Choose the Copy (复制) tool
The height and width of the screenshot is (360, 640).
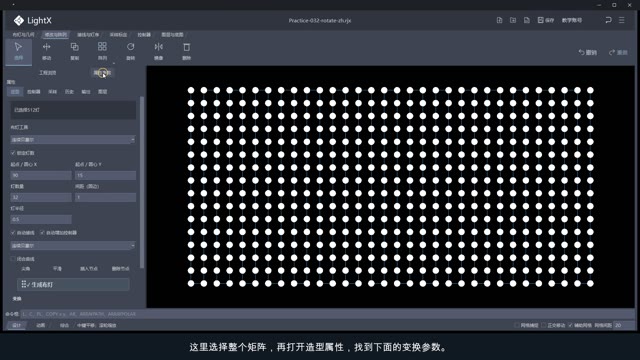[75, 51]
